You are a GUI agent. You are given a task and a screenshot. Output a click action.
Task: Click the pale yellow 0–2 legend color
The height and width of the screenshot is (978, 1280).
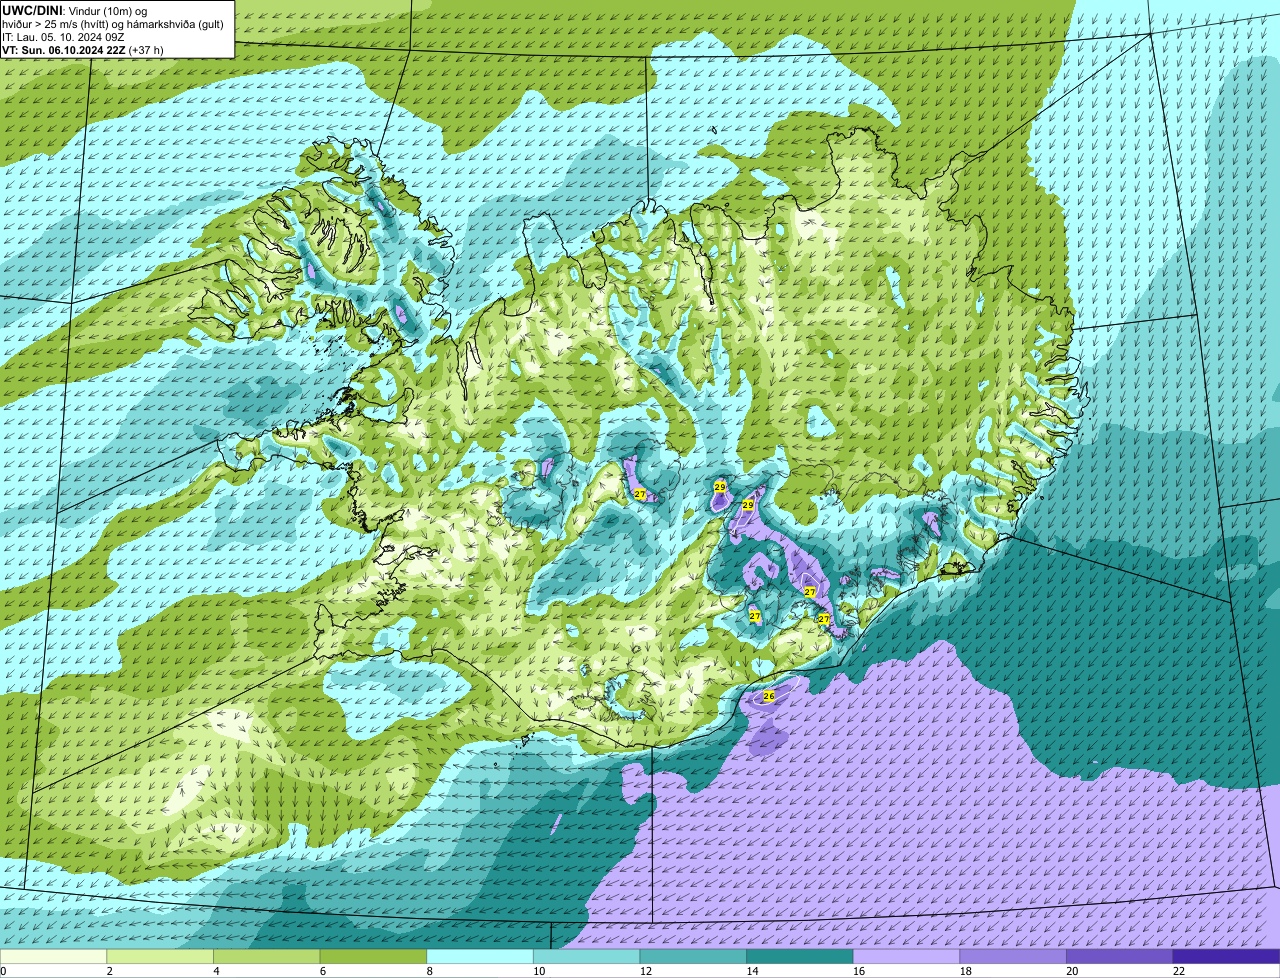53,957
